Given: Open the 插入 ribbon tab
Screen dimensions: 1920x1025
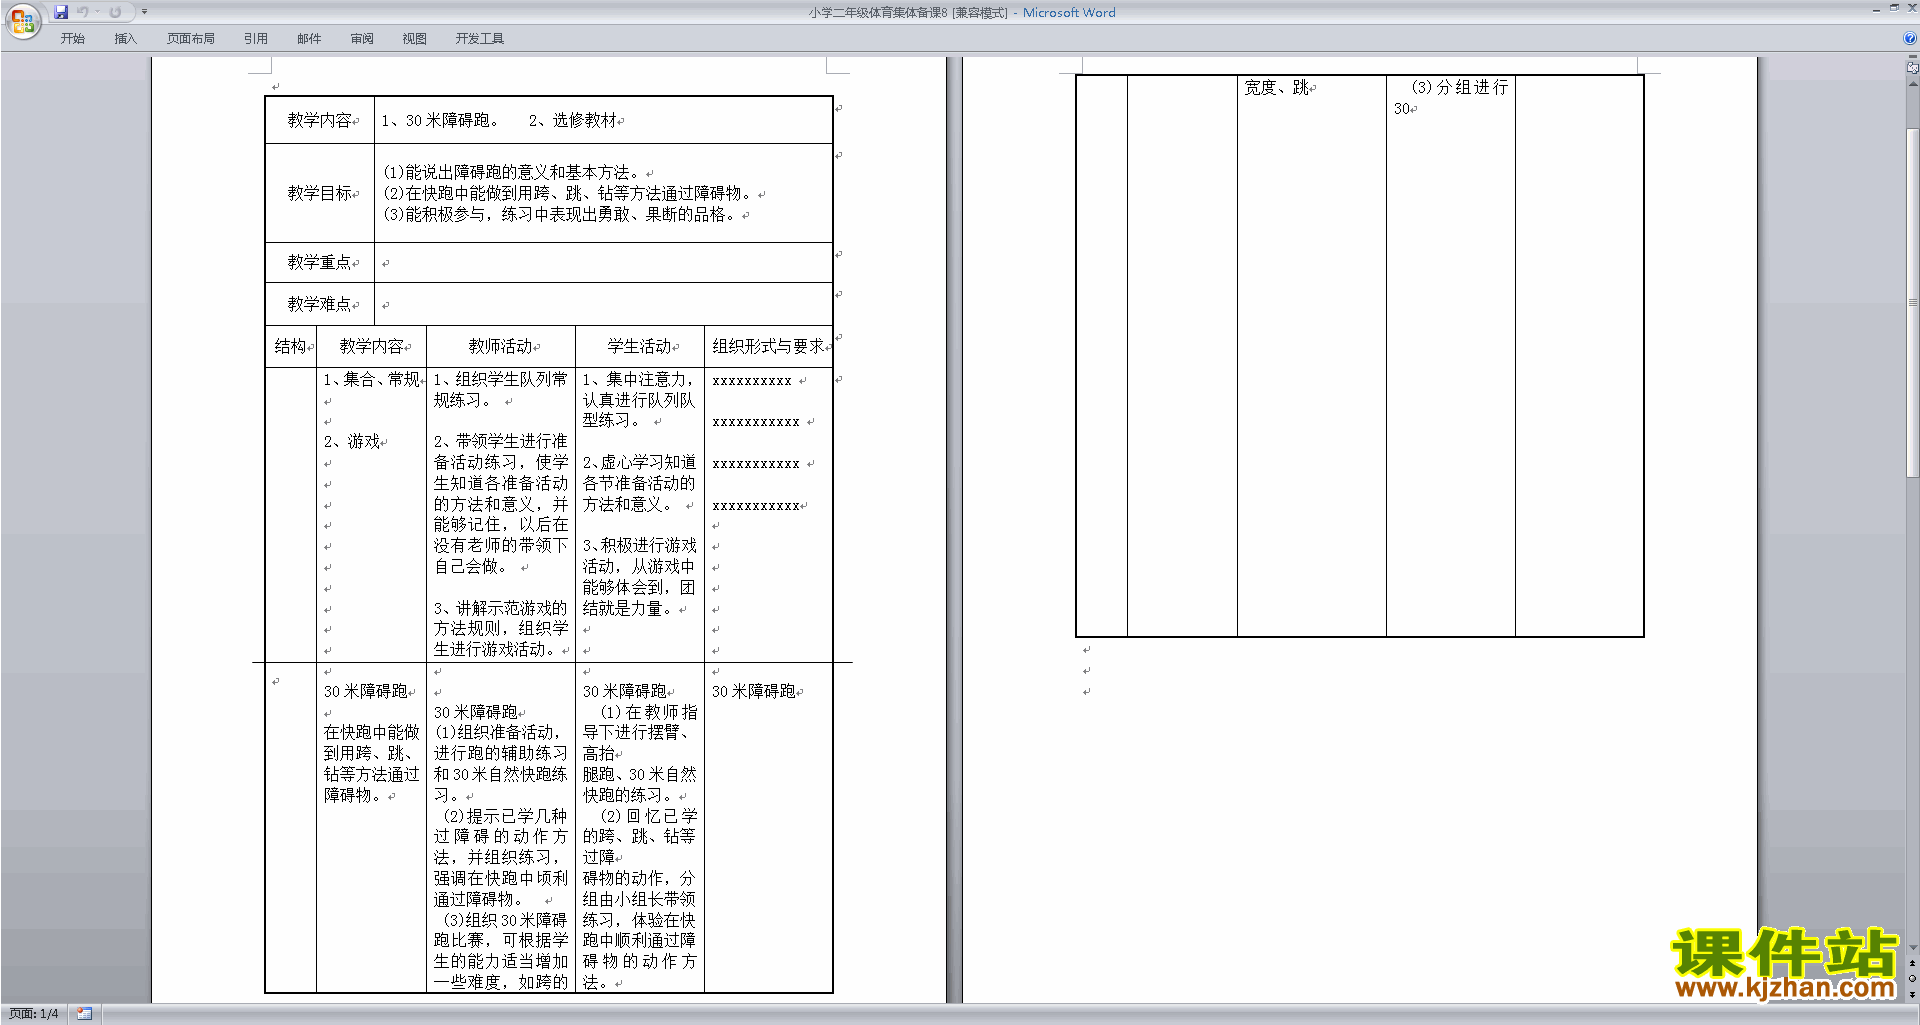Looking at the screenshot, I should click(x=125, y=39).
